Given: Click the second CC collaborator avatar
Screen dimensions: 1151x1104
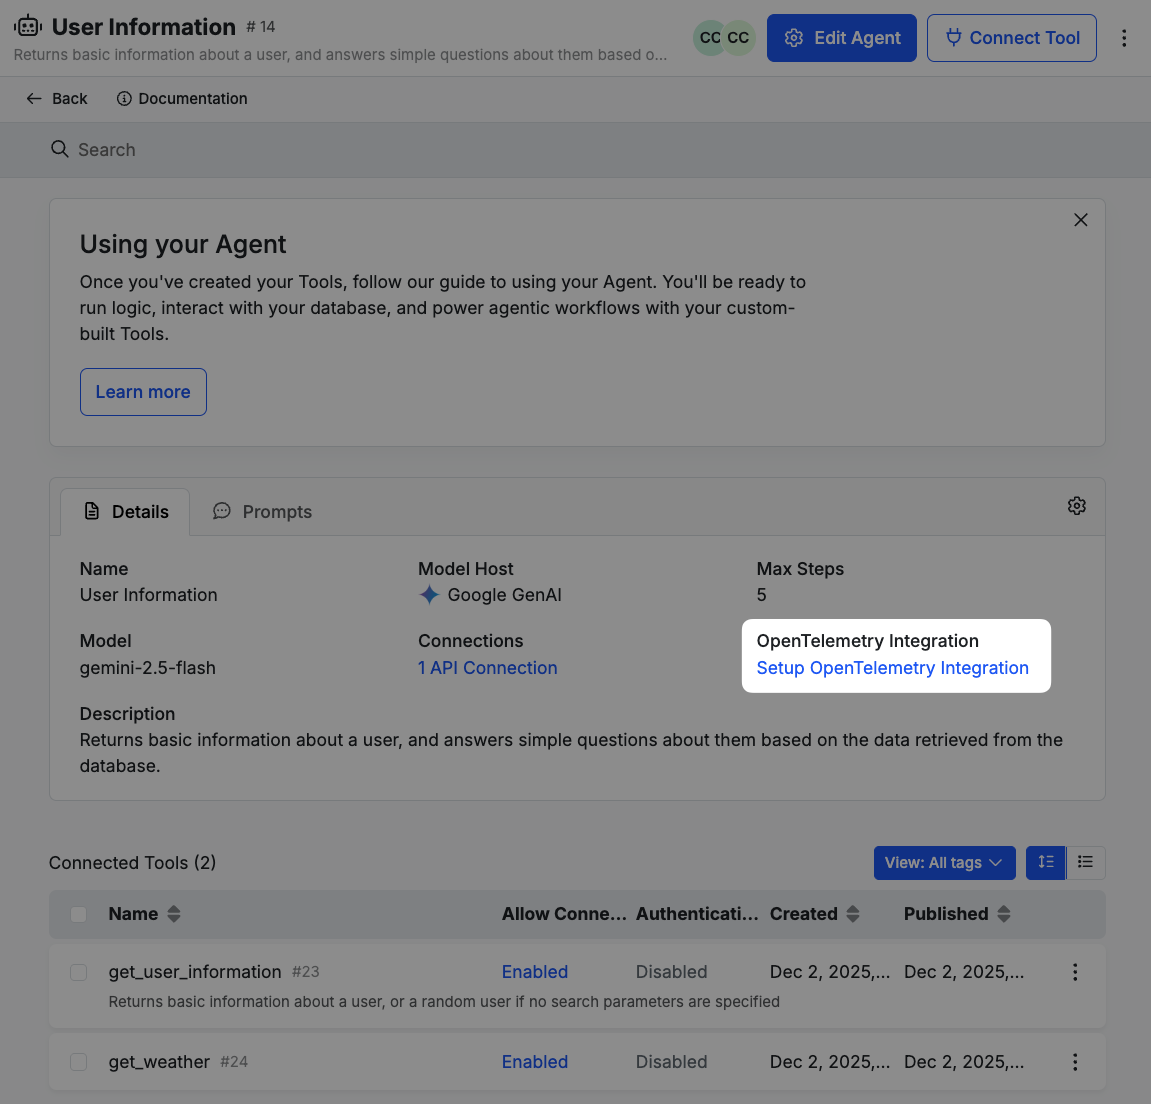Looking at the screenshot, I should click(738, 38).
